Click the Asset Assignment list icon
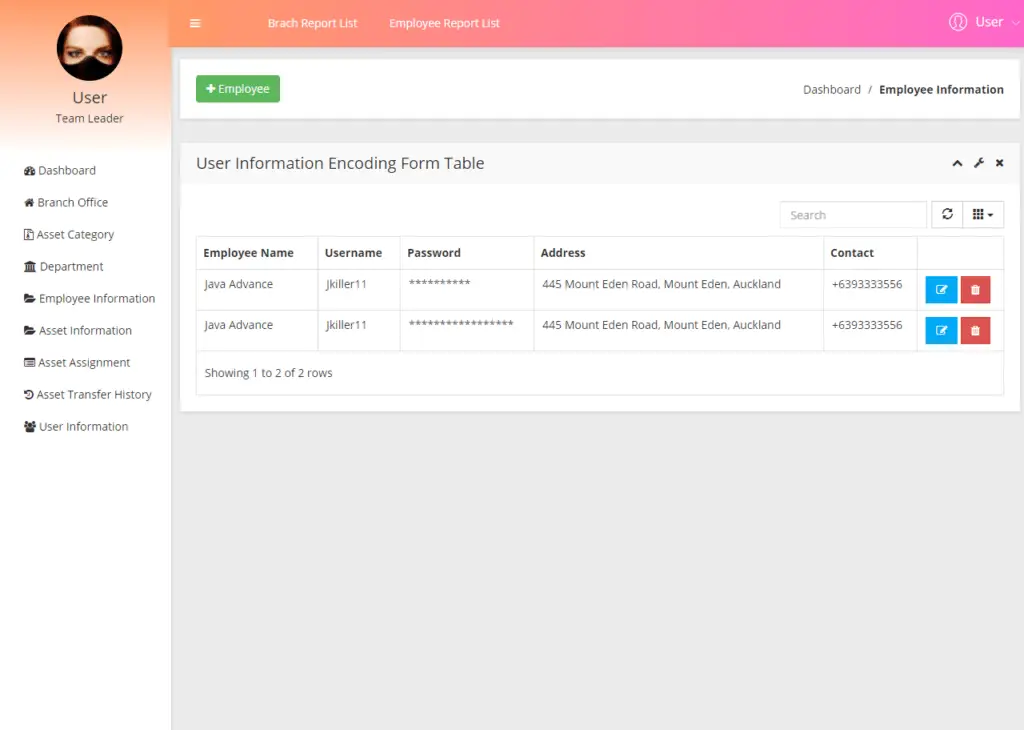 tap(28, 362)
